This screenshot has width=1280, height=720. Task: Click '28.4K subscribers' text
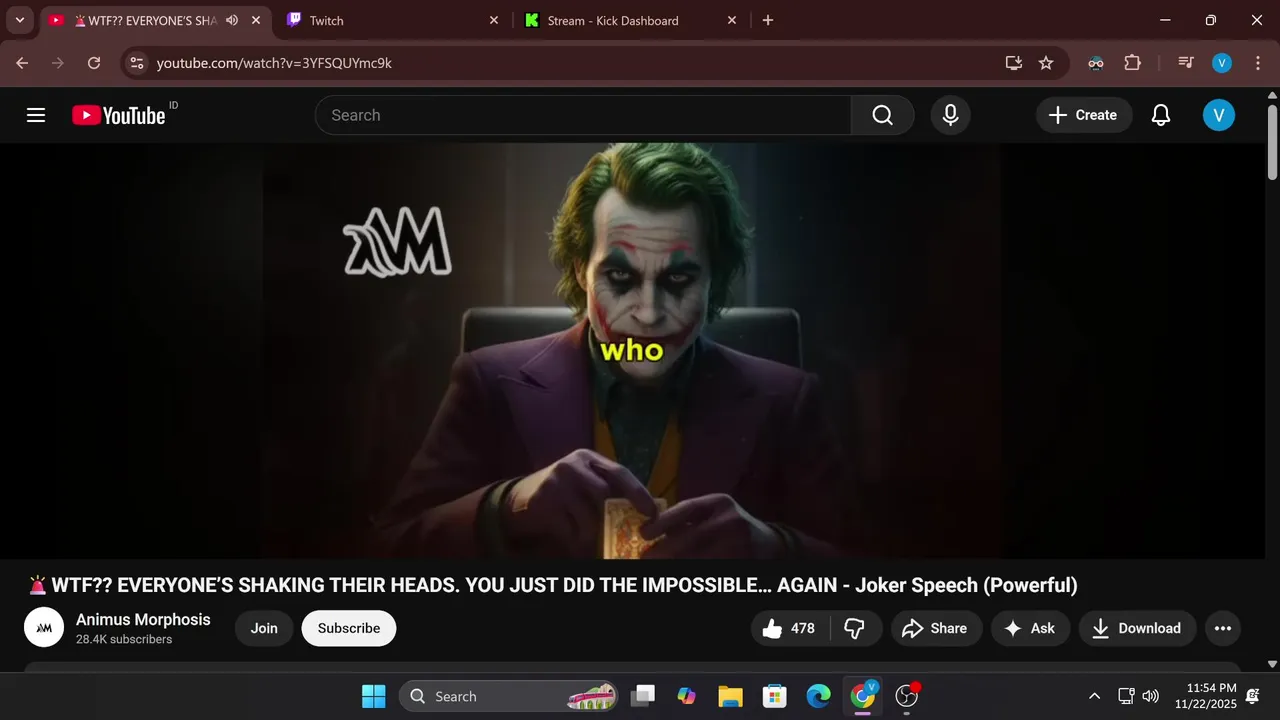point(124,639)
